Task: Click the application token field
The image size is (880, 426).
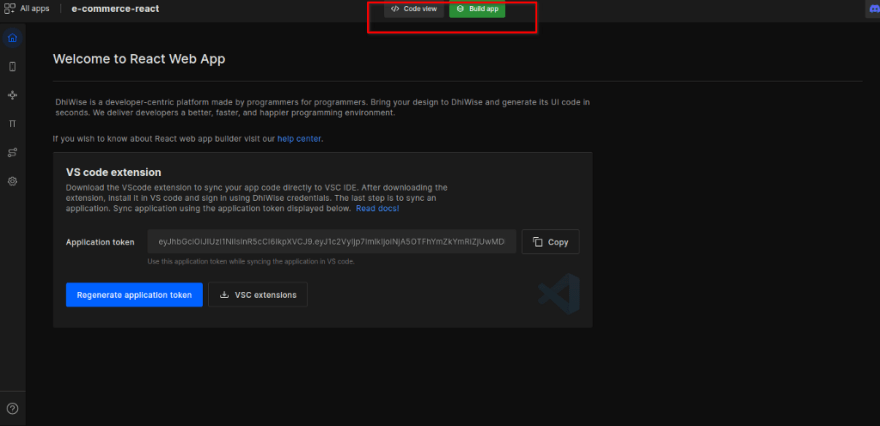Action: (x=332, y=242)
